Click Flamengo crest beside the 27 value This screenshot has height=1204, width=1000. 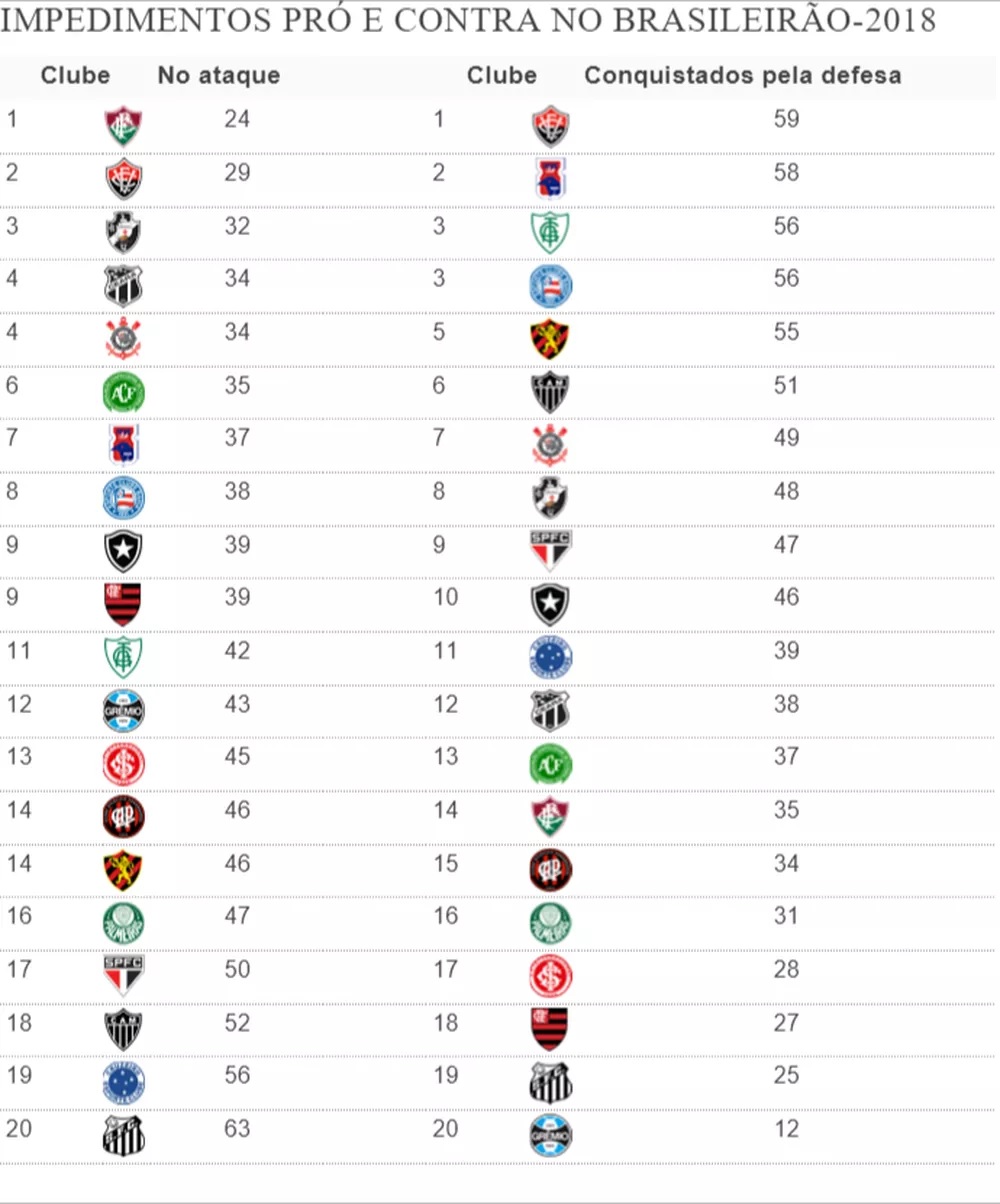click(x=551, y=1029)
